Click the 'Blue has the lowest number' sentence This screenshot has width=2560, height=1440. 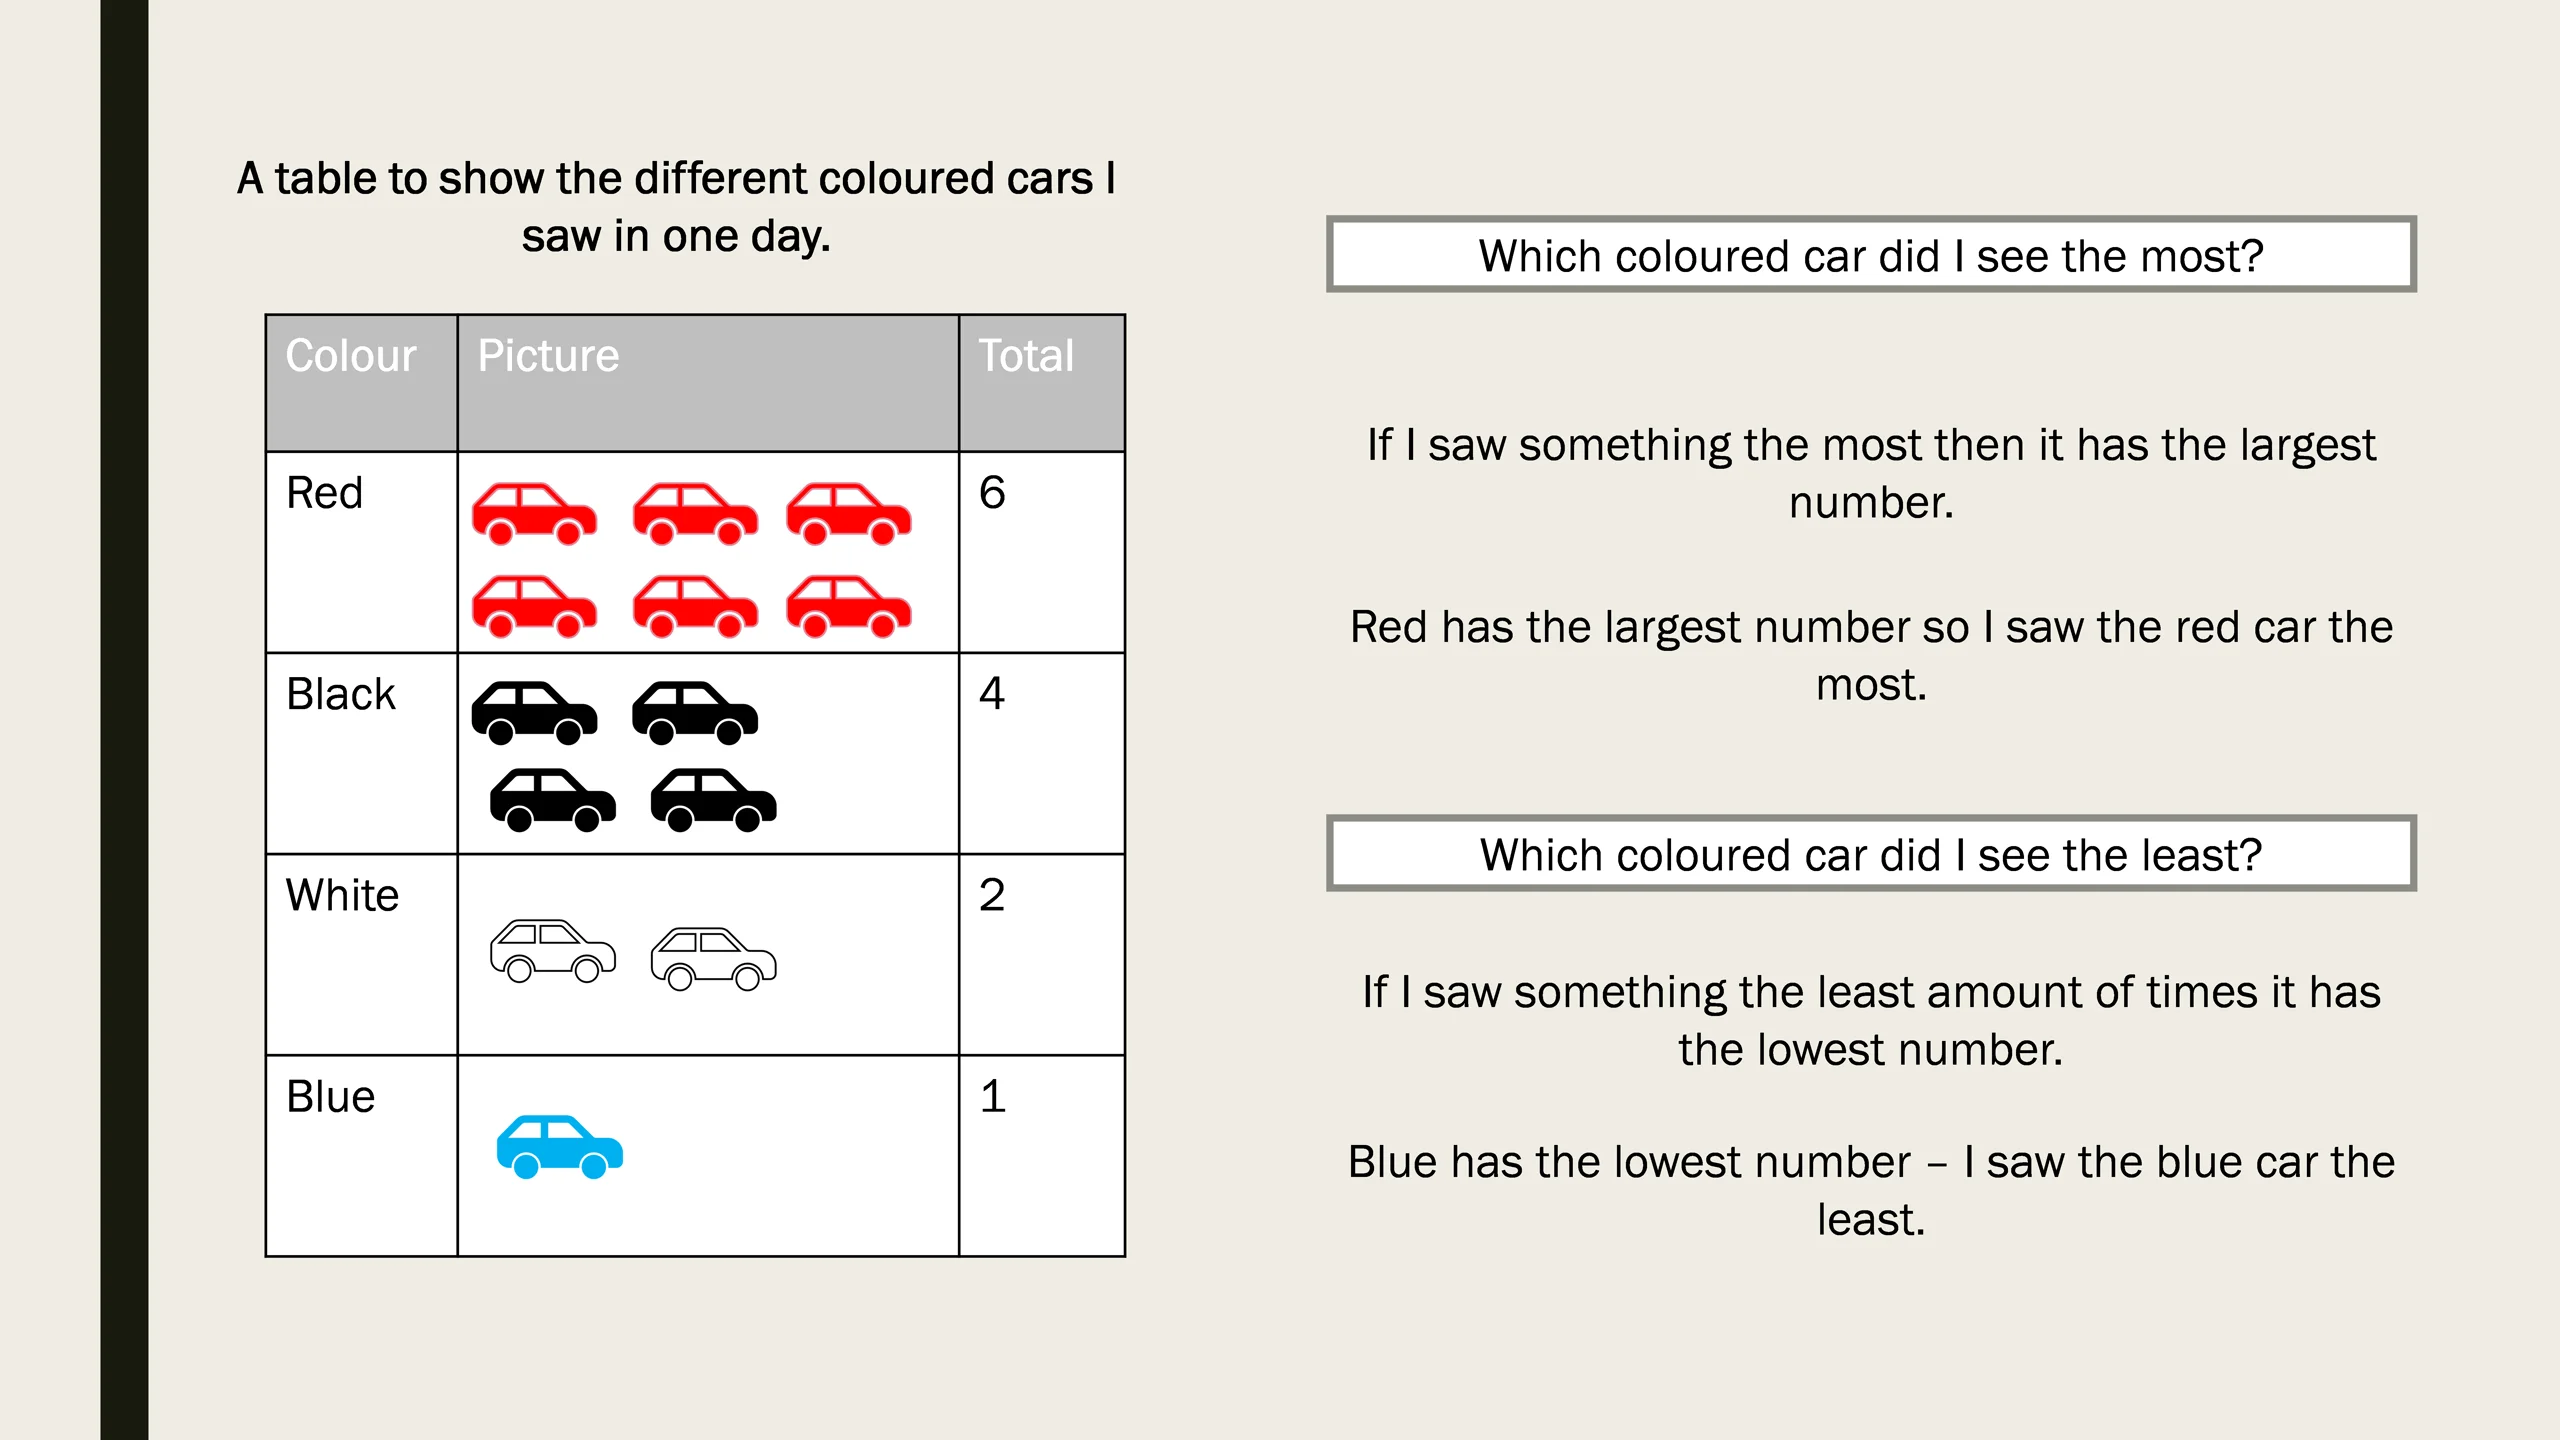1871,1190
